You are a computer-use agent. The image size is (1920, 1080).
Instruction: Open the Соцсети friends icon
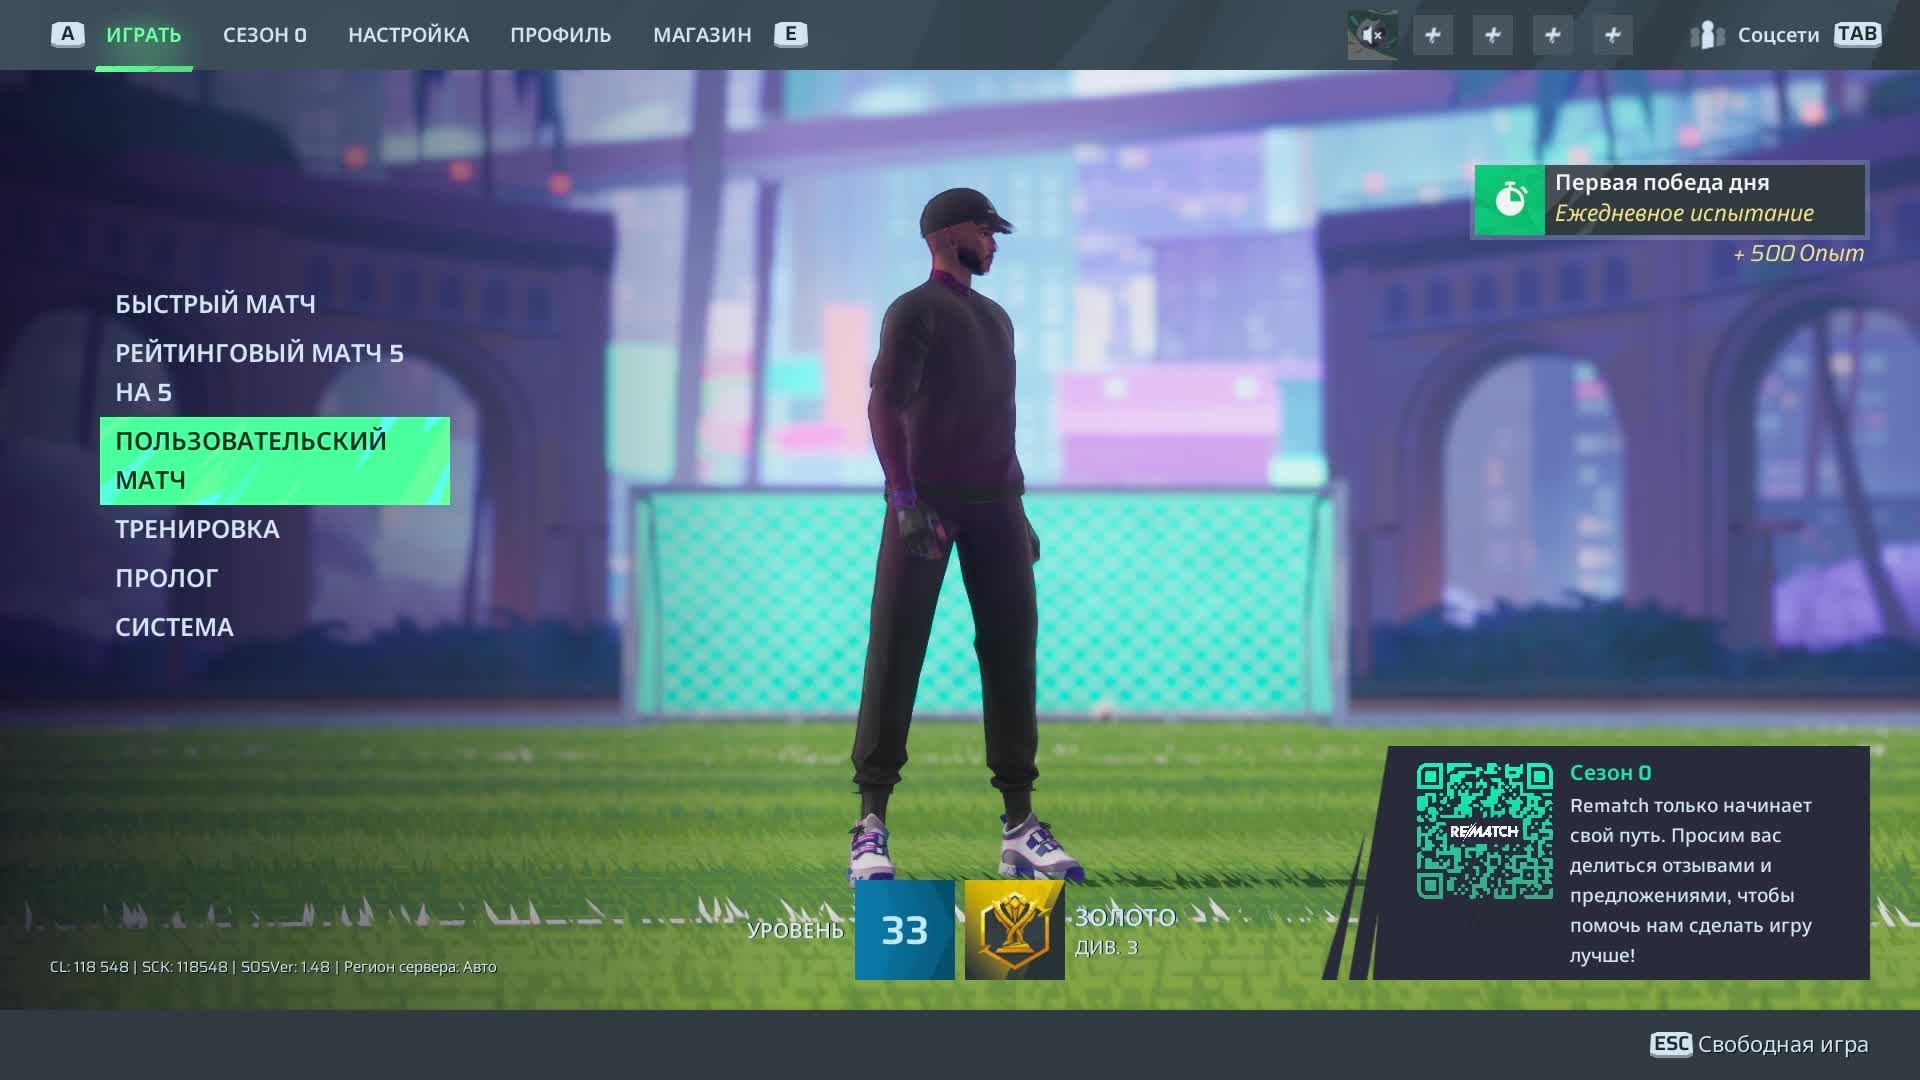1707,35
